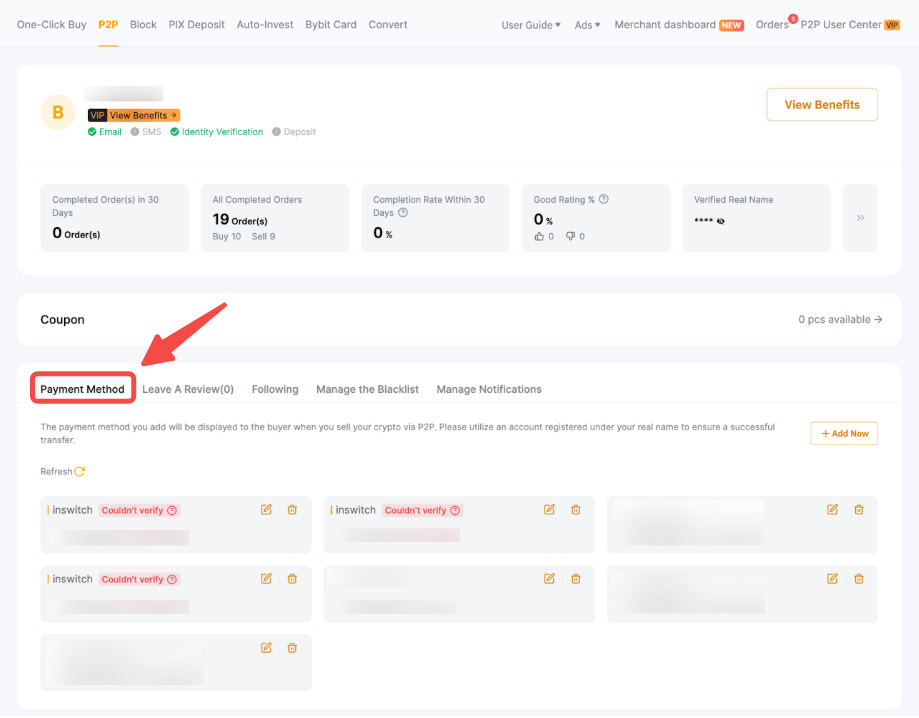Switch to the Leave A Review tab
Viewport: 919px width, 718px height.
[x=188, y=389]
